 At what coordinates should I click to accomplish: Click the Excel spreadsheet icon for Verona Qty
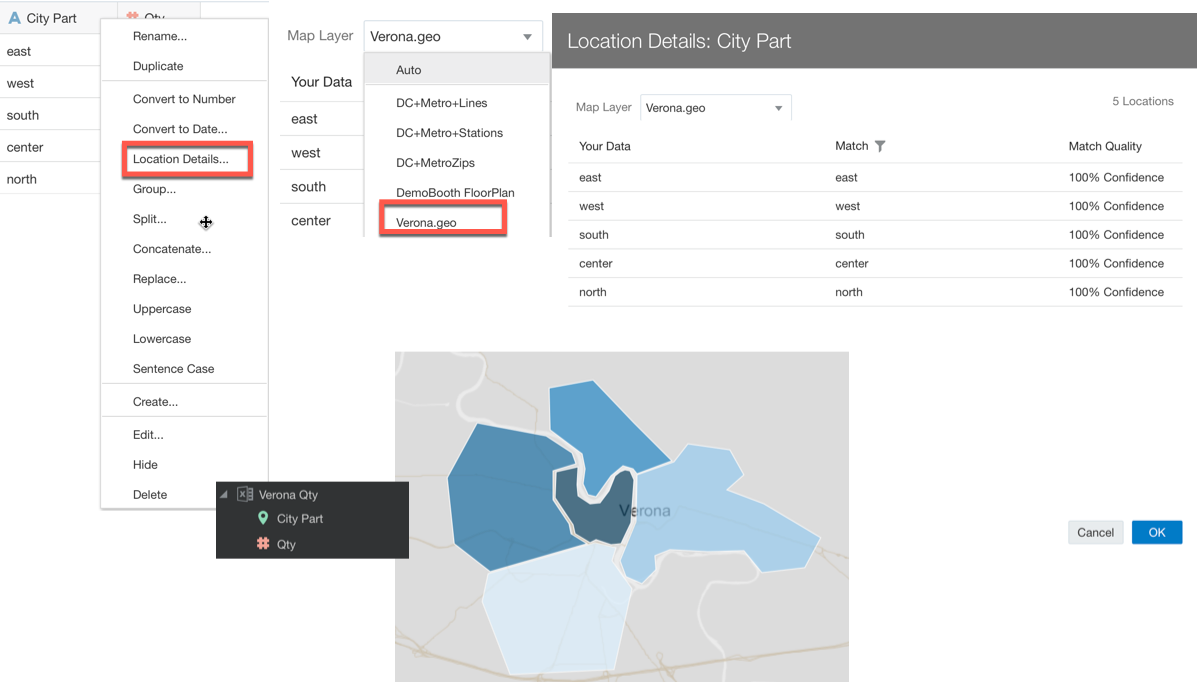point(243,494)
